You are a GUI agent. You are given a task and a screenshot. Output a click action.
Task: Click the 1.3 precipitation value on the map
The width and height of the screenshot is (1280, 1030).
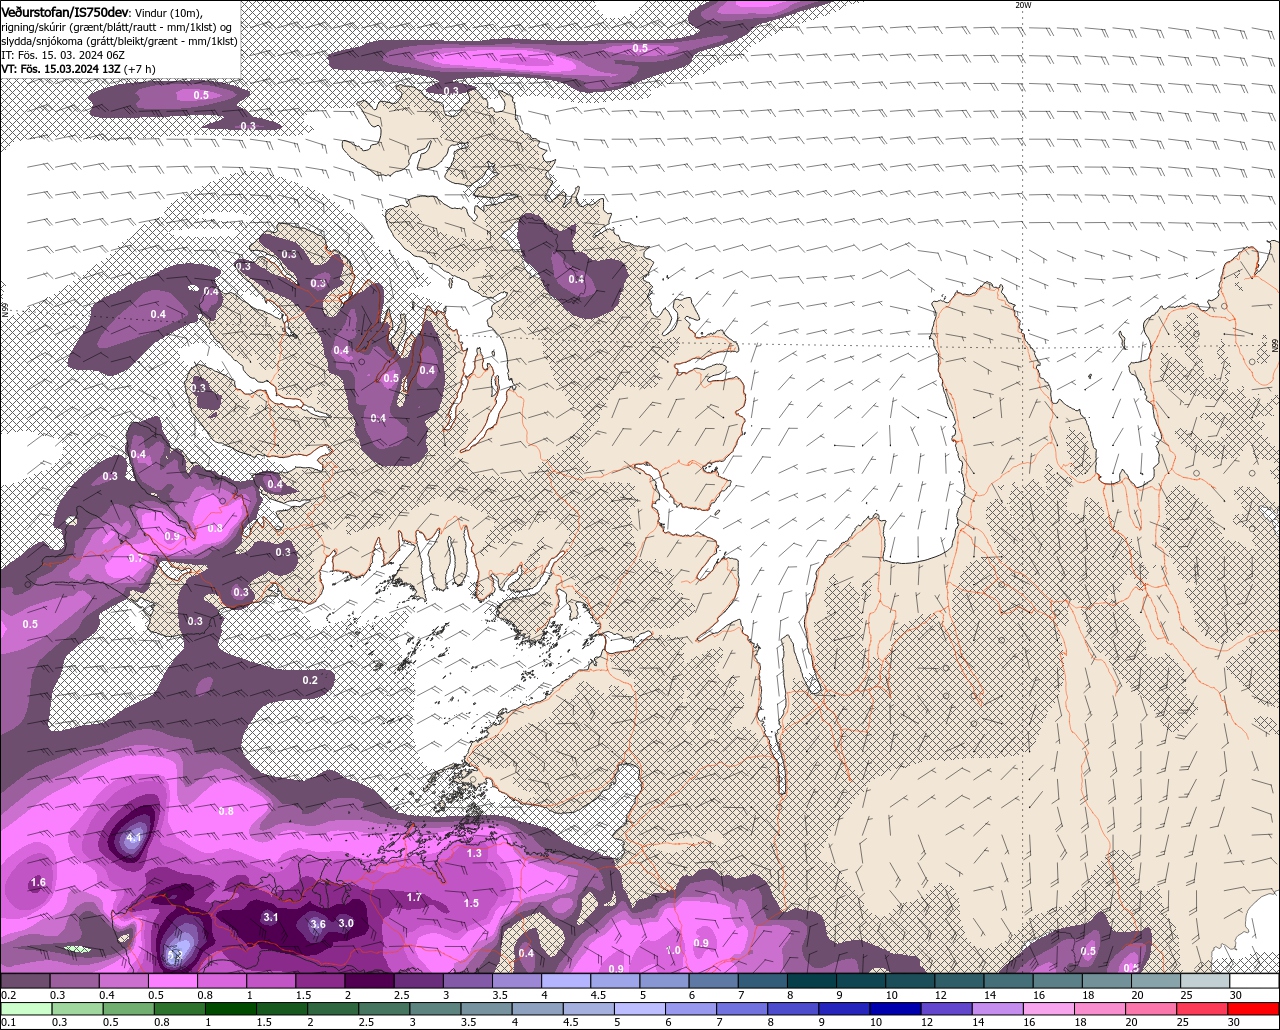click(474, 853)
